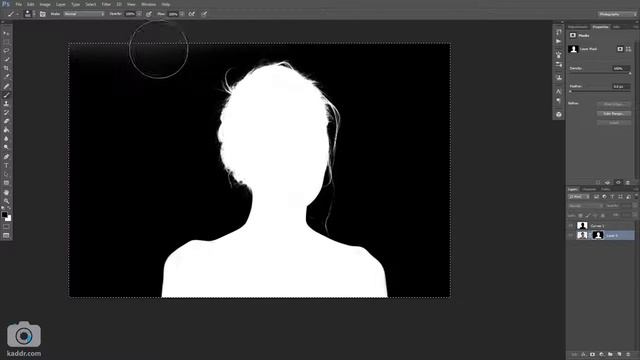
Task: Click the foreground color swatch
Action: click(x=4, y=214)
